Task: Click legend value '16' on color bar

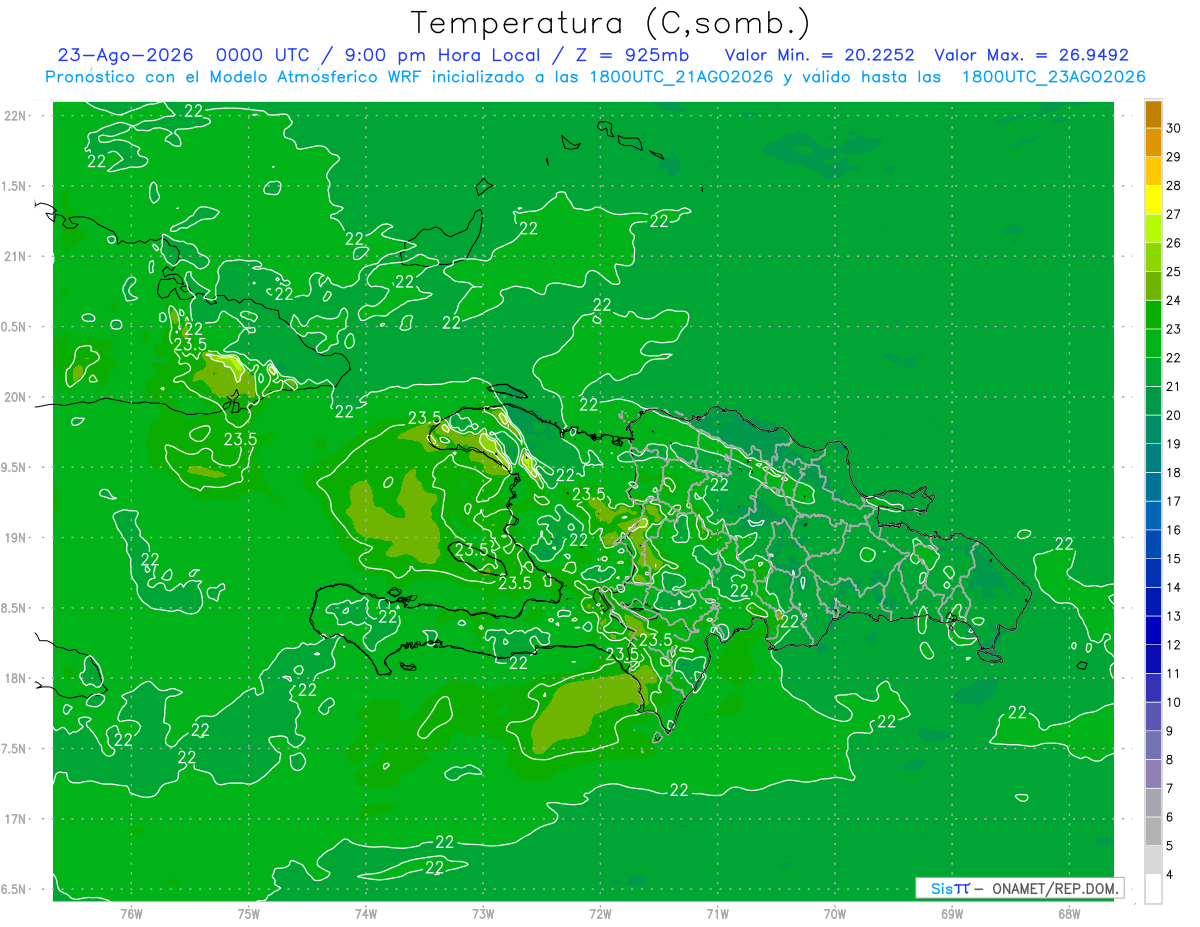Action: click(x=1174, y=530)
